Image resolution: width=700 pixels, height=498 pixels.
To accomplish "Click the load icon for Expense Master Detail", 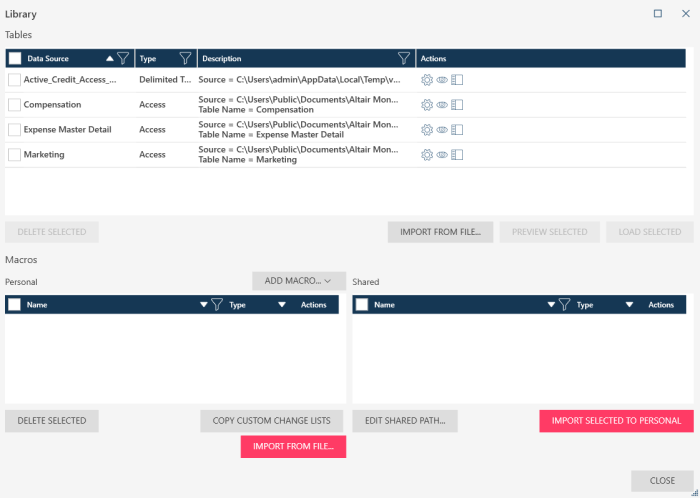I will [x=457, y=129].
